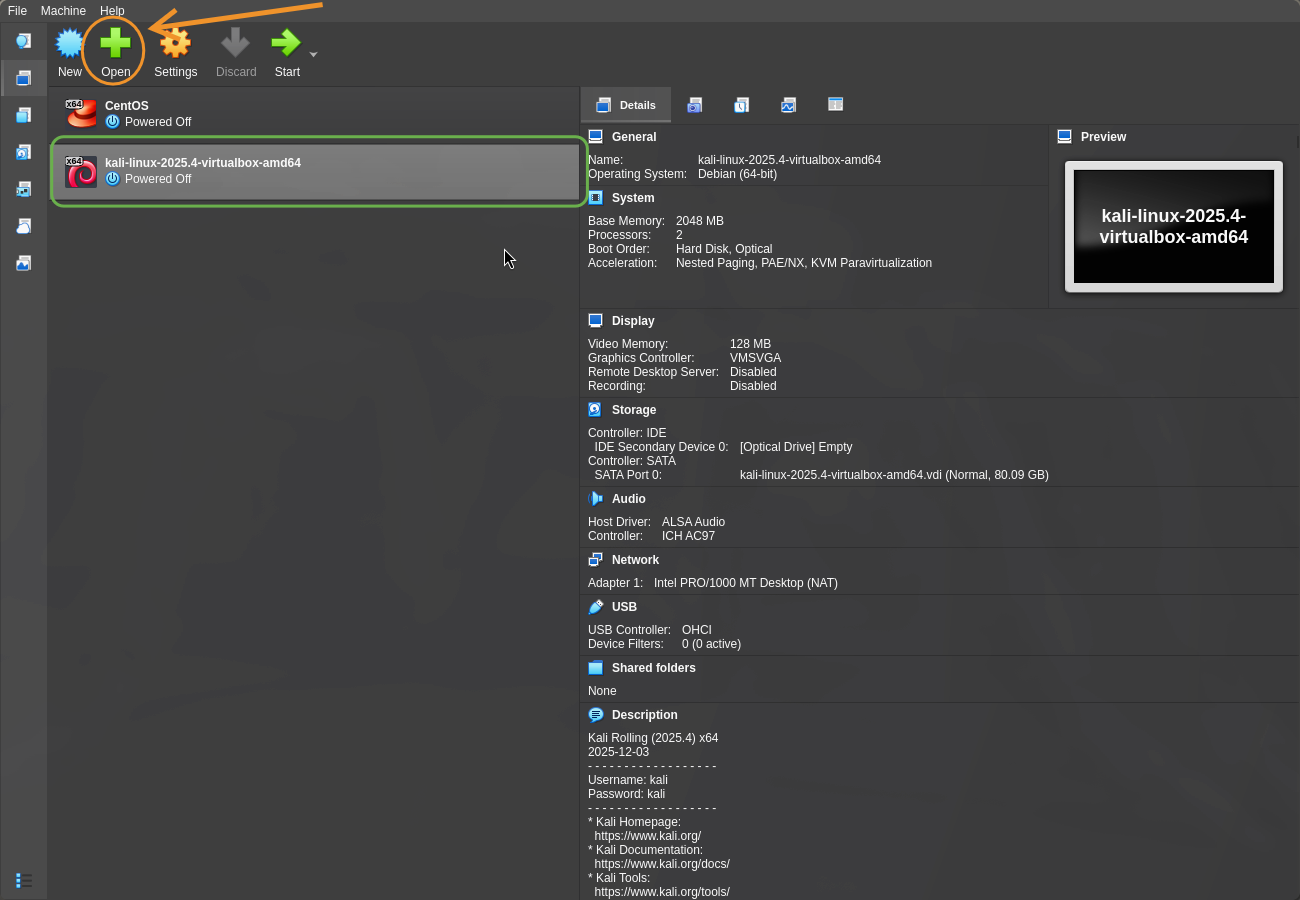Open the Cloud icon in the sidebar
Screen dimensions: 1300x900
(x=23, y=226)
